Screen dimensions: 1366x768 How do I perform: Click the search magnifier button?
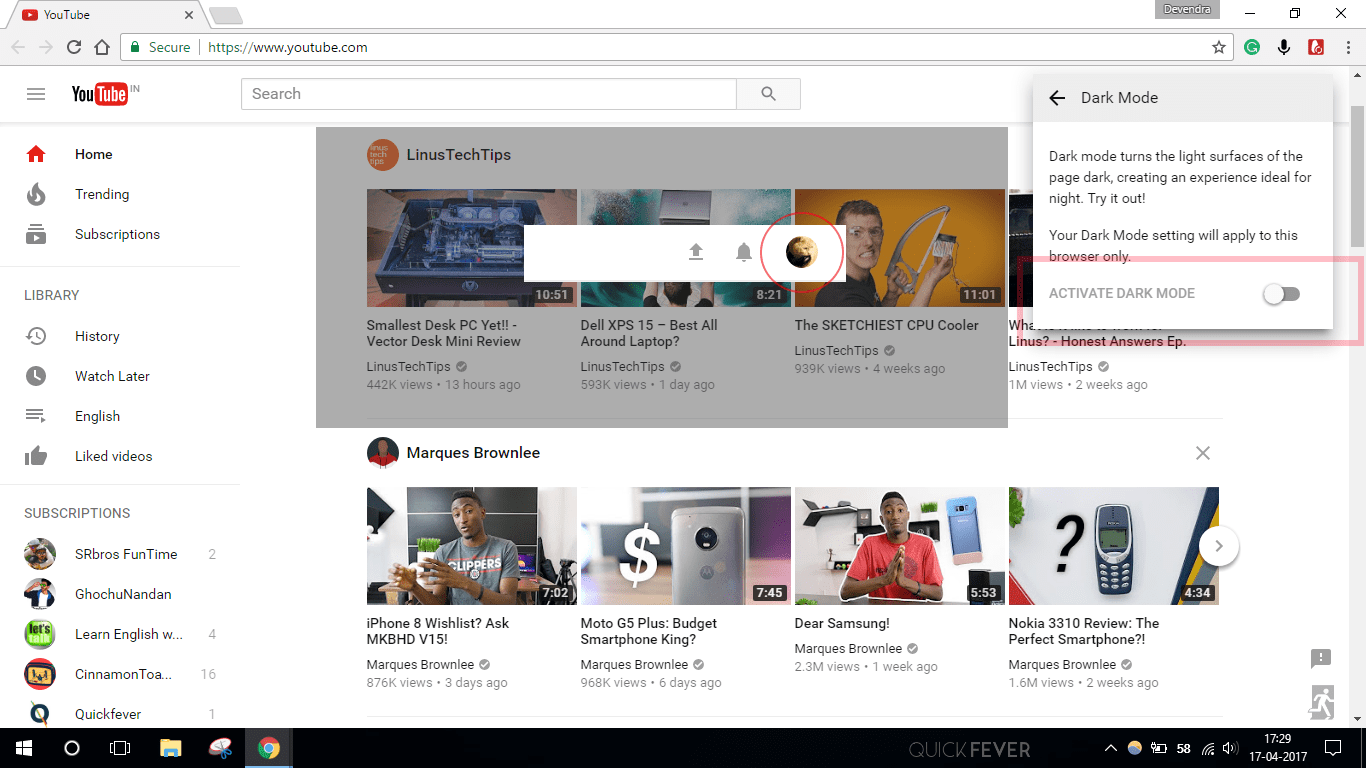(x=768, y=94)
